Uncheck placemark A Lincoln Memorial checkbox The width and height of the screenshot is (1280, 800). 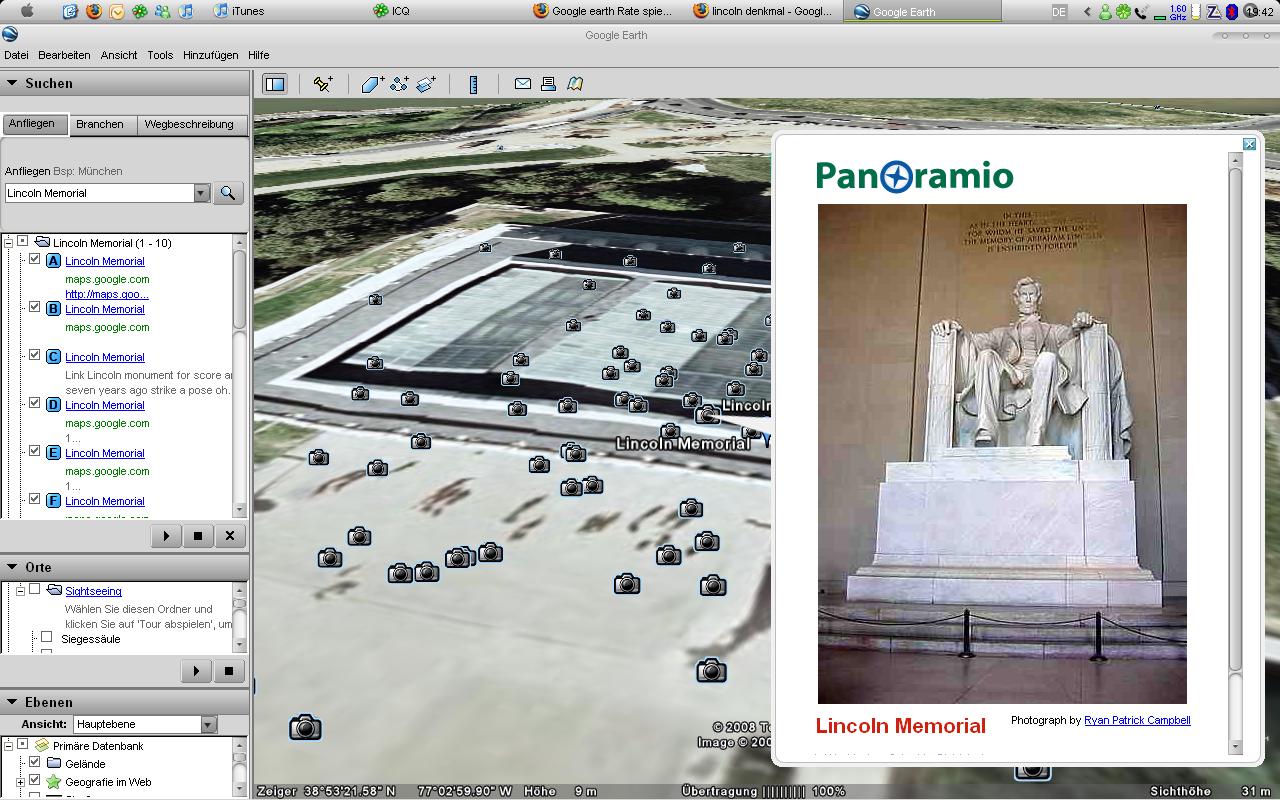[34, 259]
